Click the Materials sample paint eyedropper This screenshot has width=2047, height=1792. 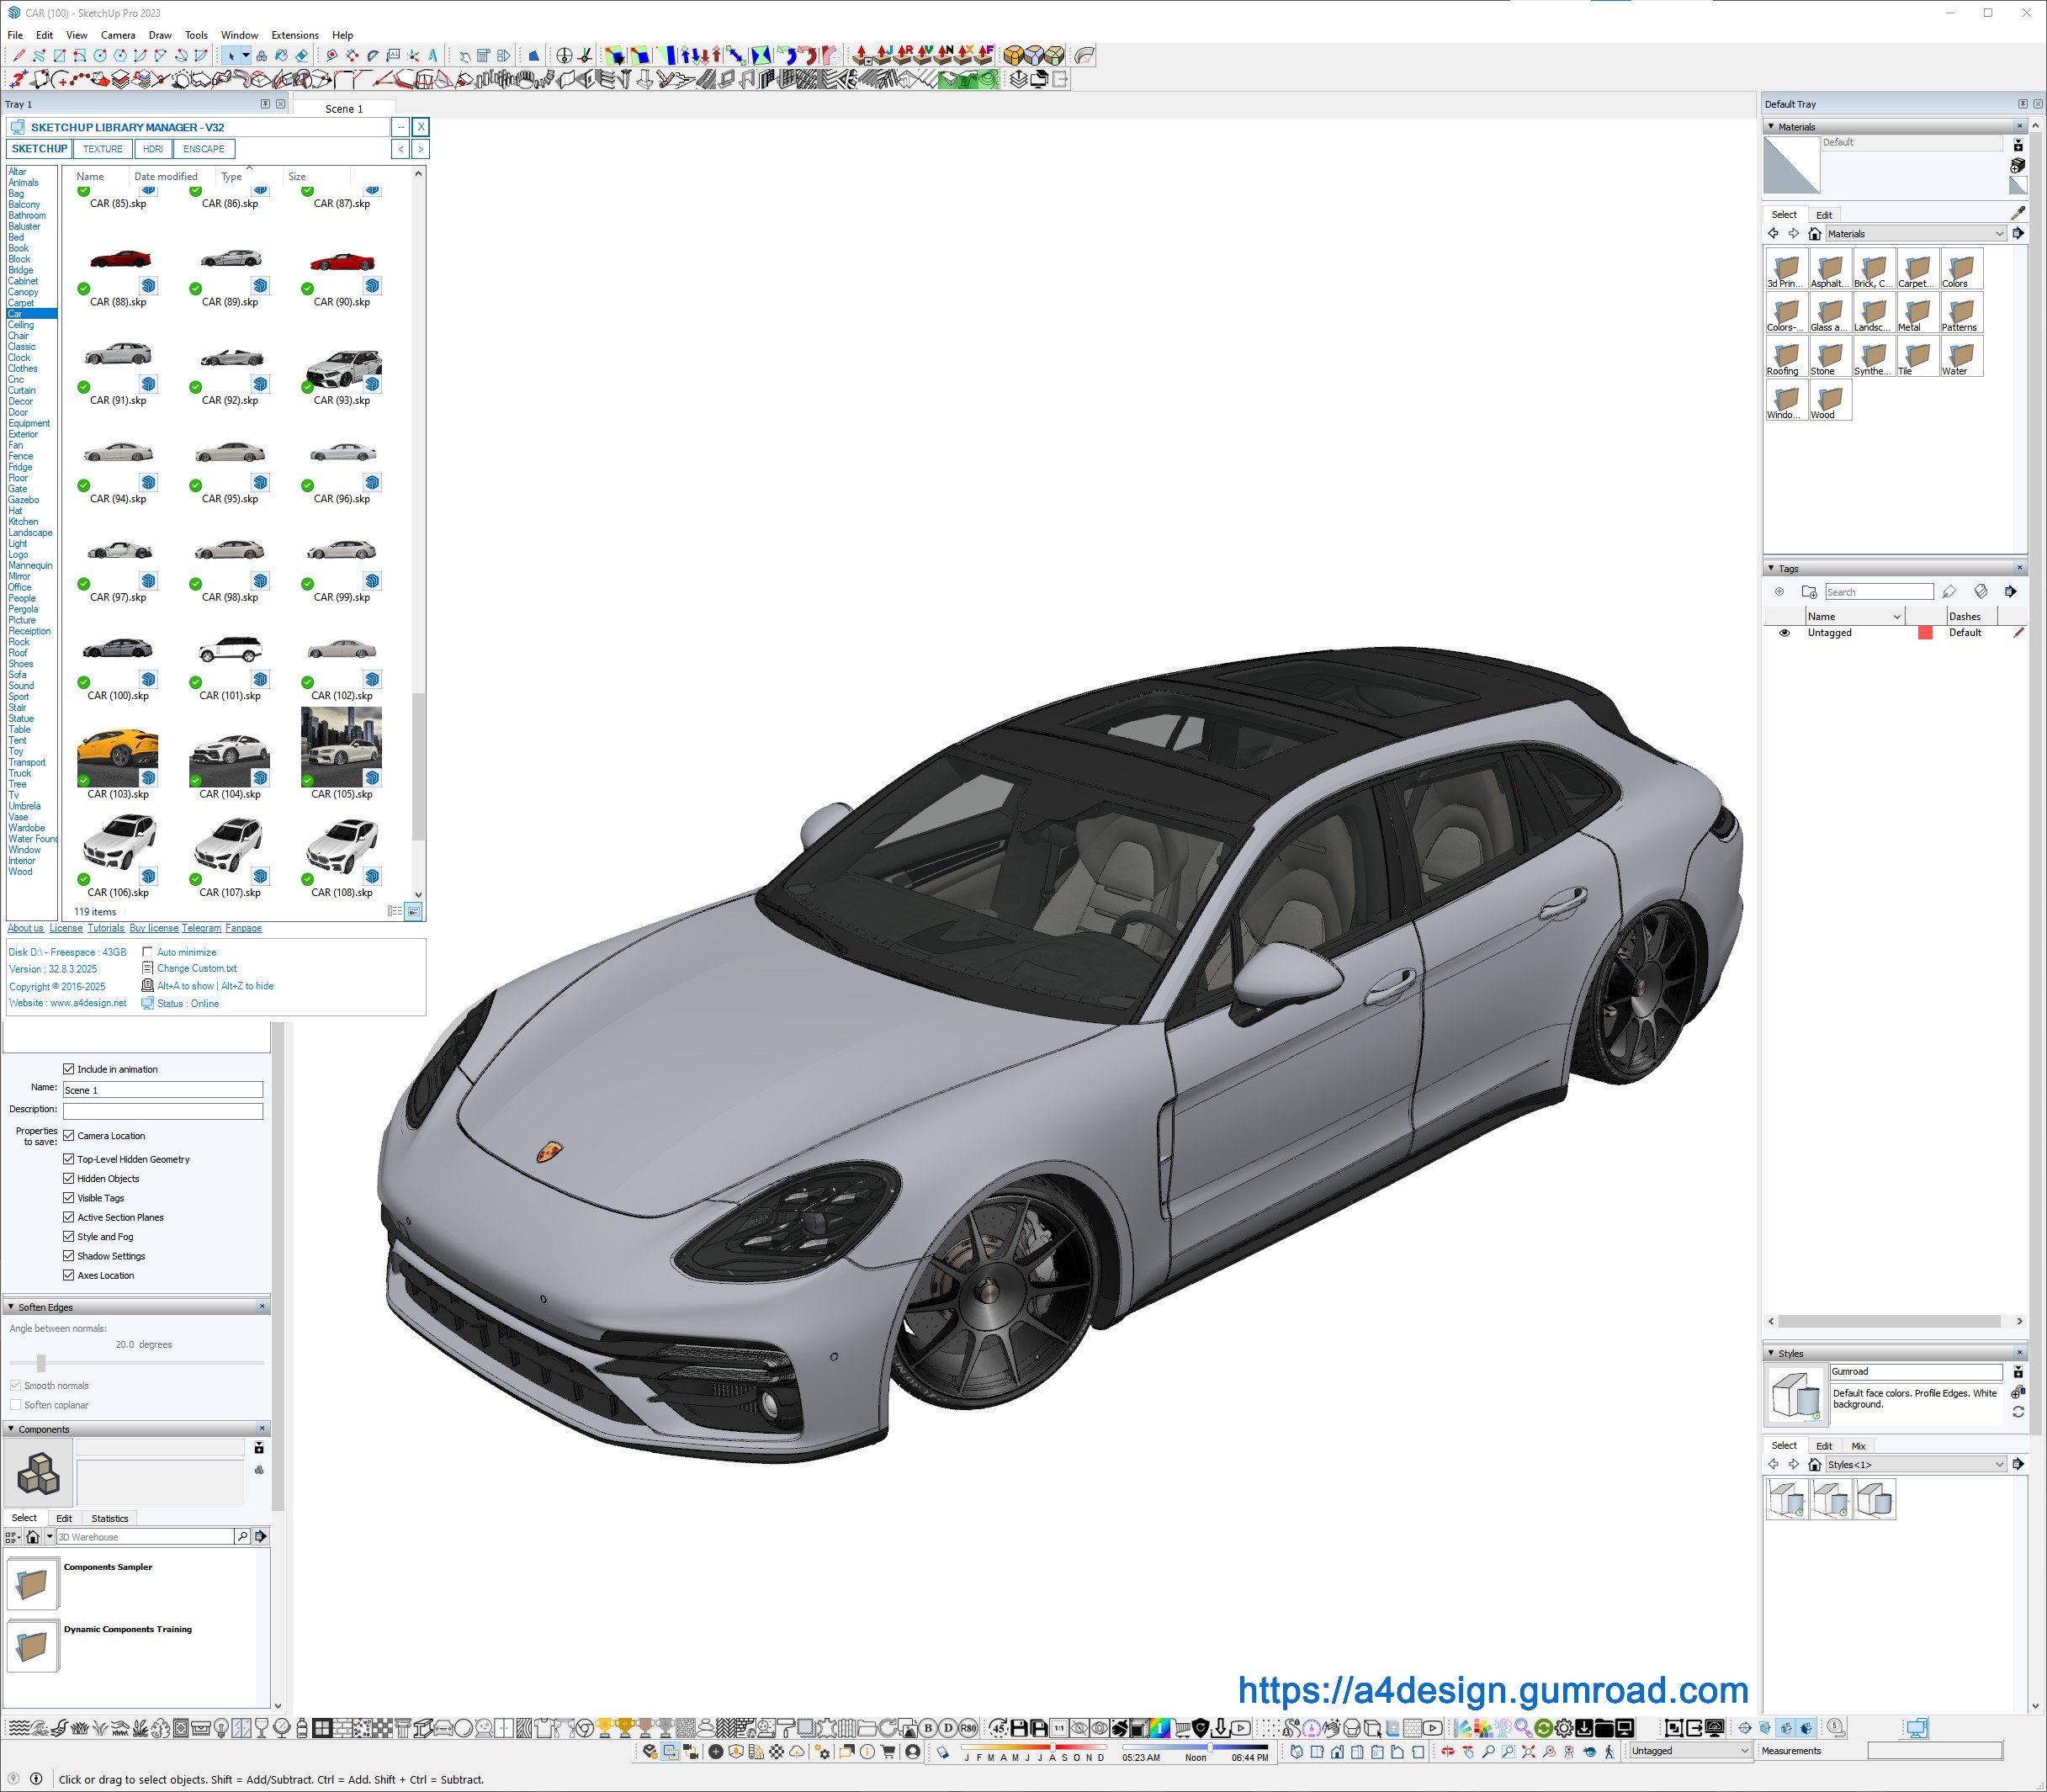click(2017, 213)
